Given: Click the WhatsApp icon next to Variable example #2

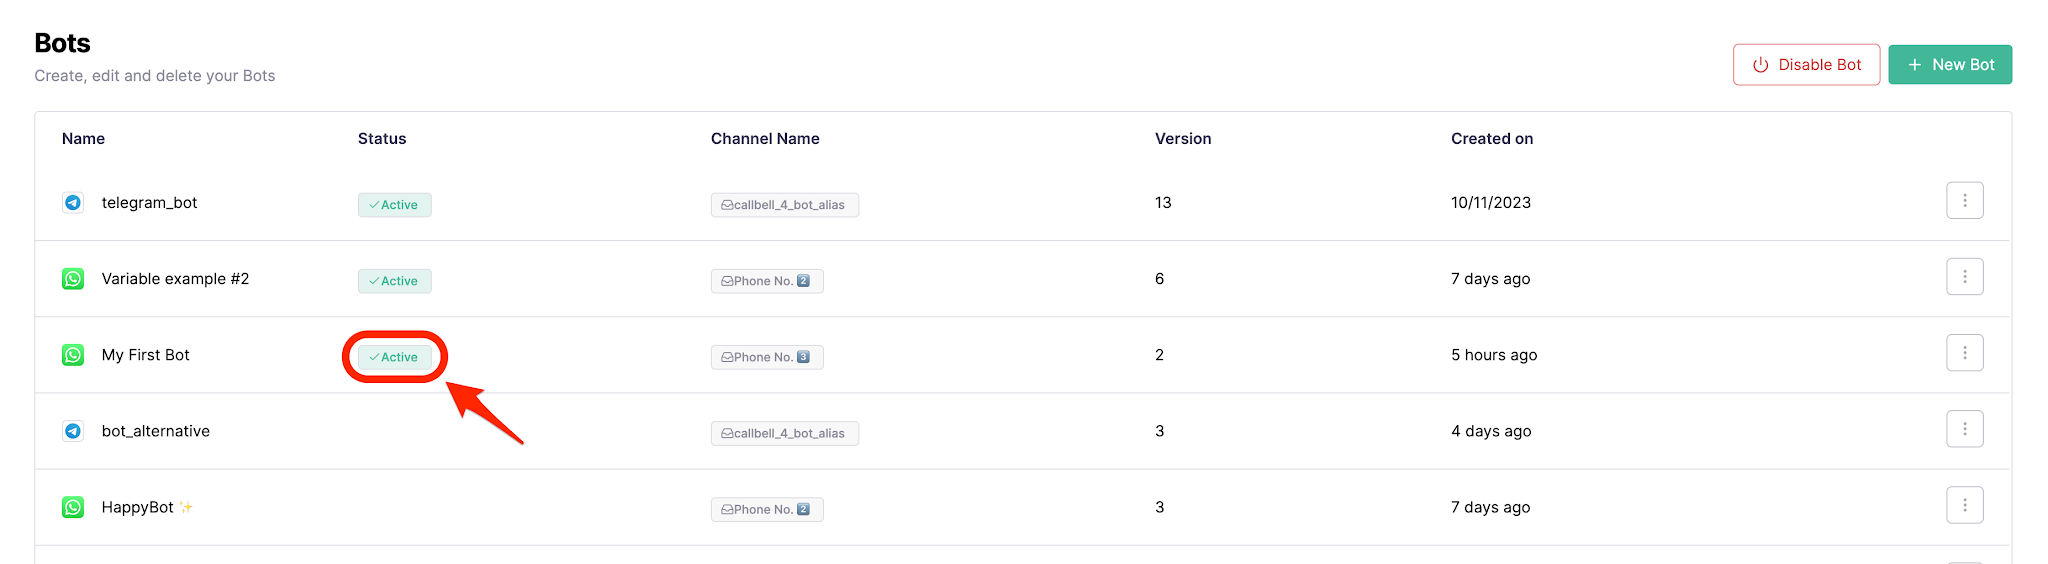Looking at the screenshot, I should pyautogui.click(x=73, y=279).
